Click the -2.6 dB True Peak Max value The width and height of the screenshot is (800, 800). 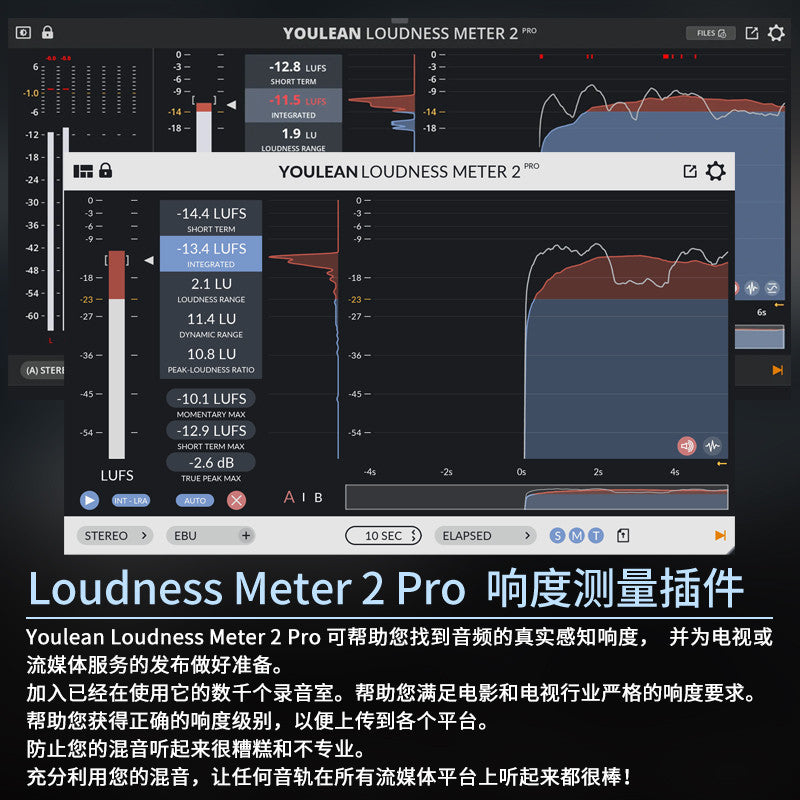[x=211, y=463]
